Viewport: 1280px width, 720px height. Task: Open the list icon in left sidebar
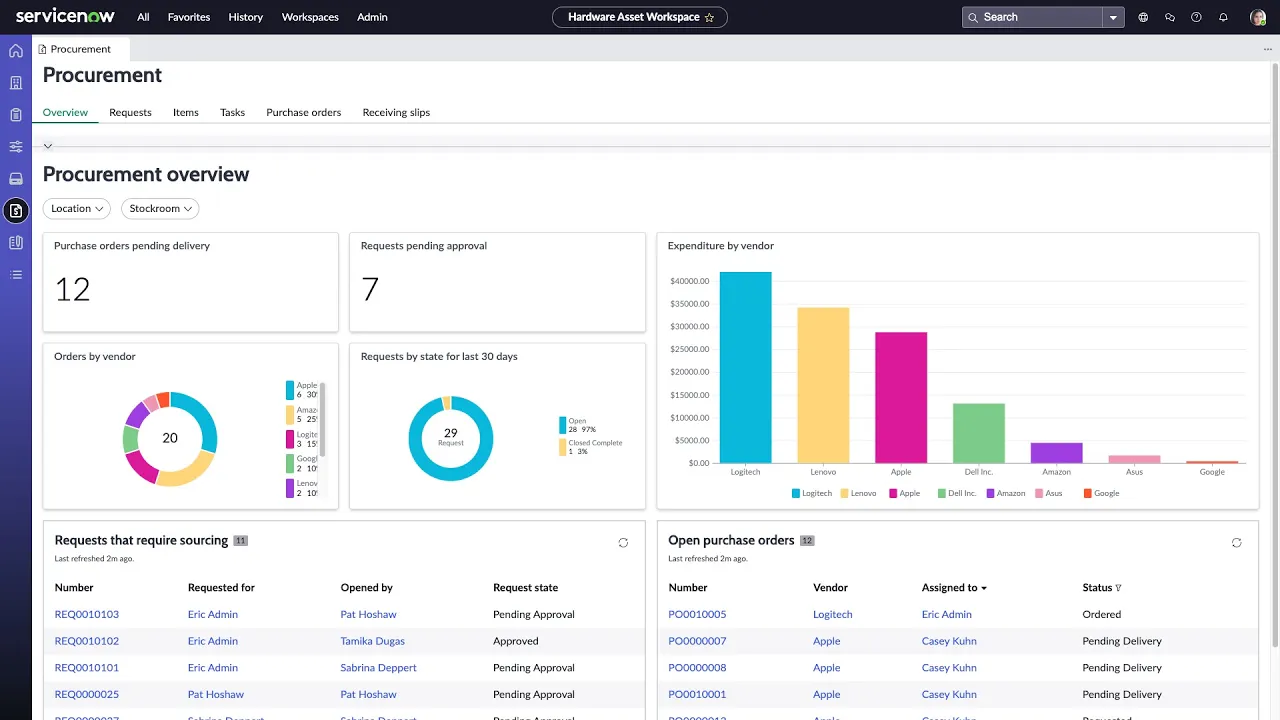[x=16, y=274]
